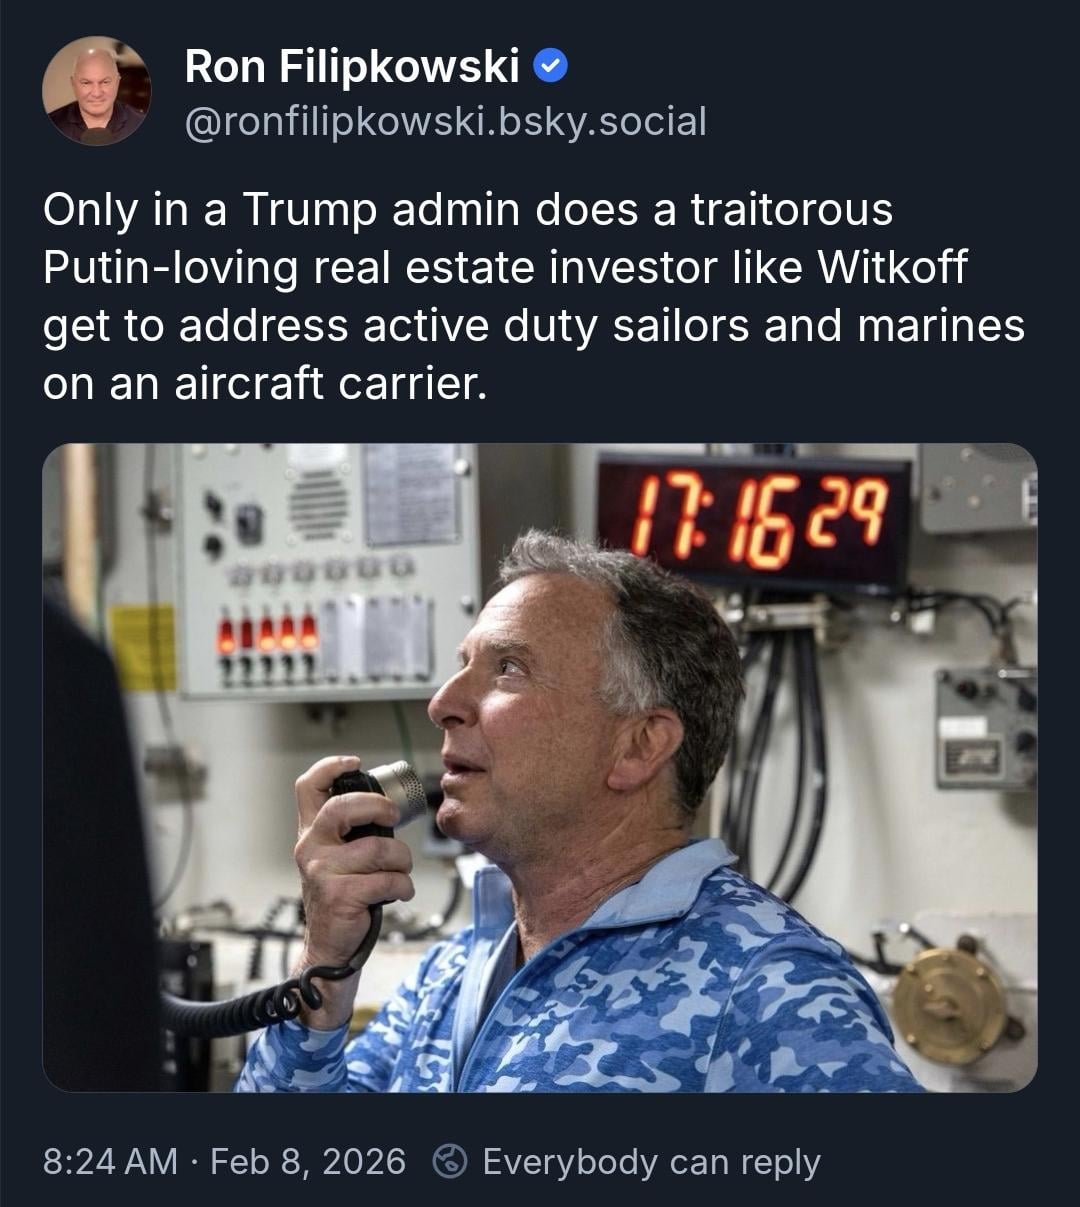
Task: Open the Ron Filipkowski display name link
Action: (352, 67)
